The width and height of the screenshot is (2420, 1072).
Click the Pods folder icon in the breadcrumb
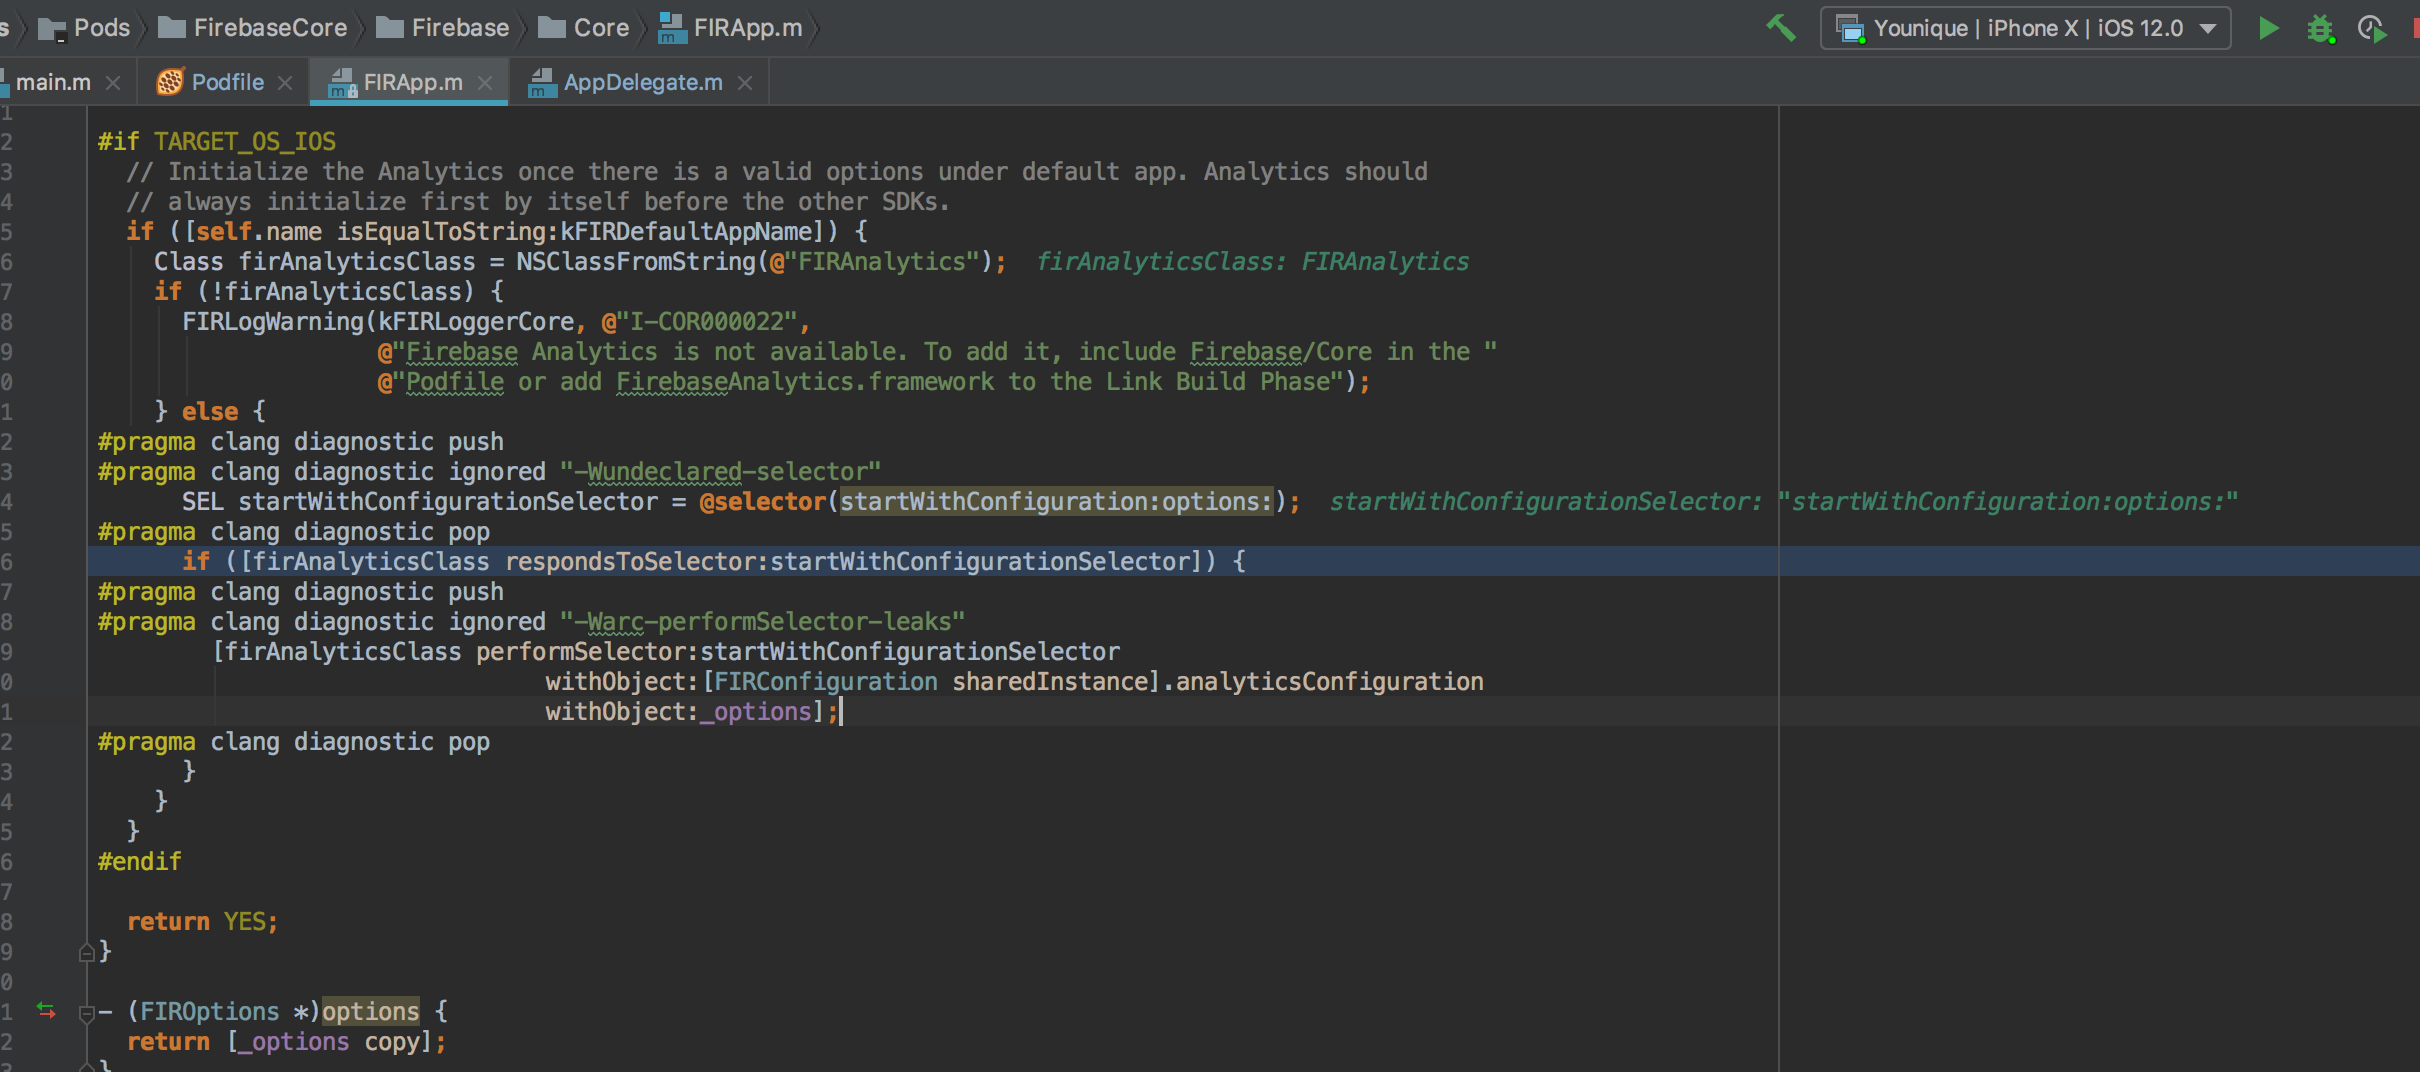coord(51,28)
